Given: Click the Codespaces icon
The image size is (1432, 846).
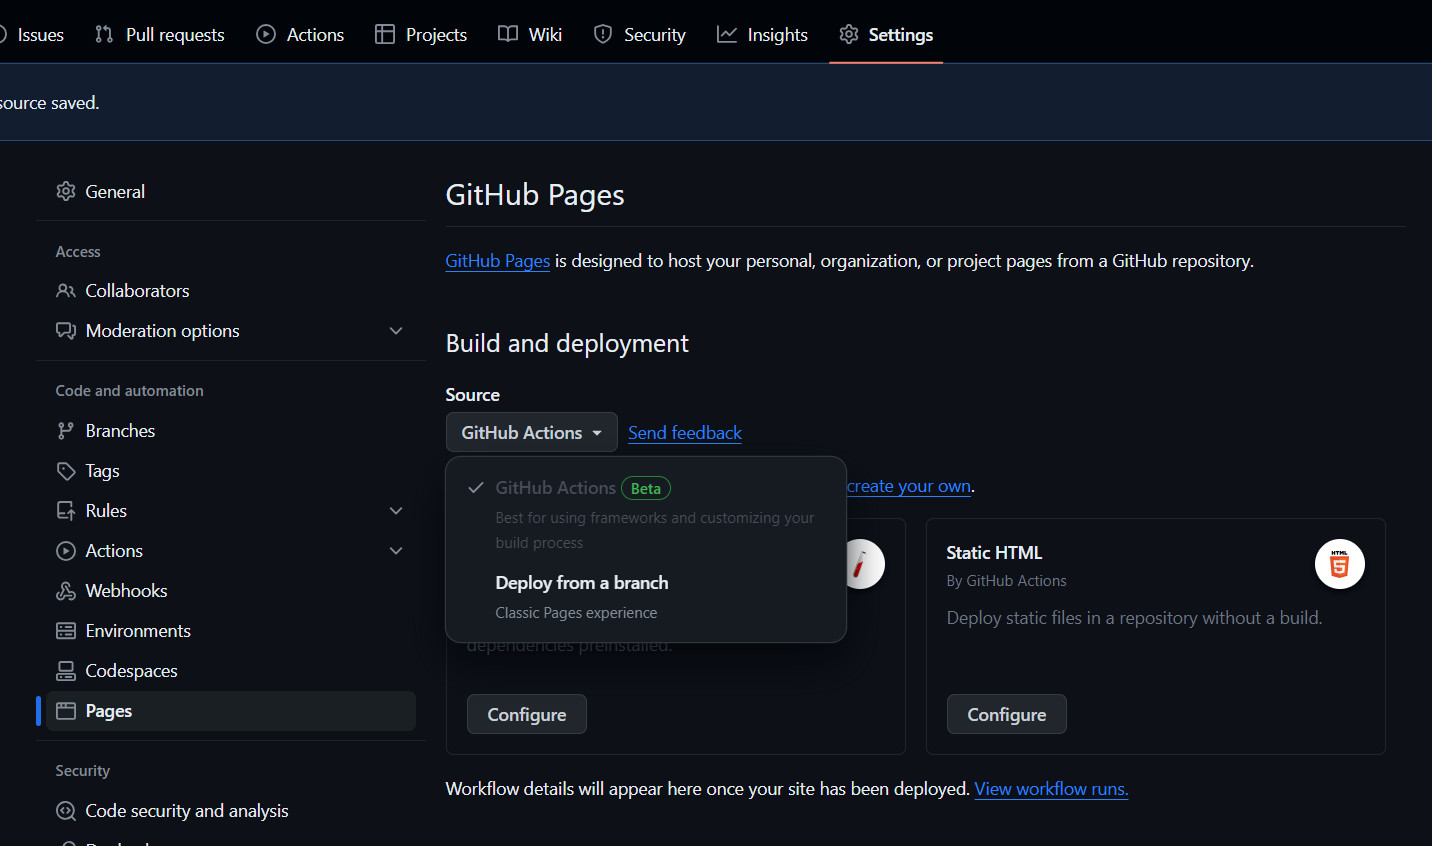Looking at the screenshot, I should pos(66,671).
